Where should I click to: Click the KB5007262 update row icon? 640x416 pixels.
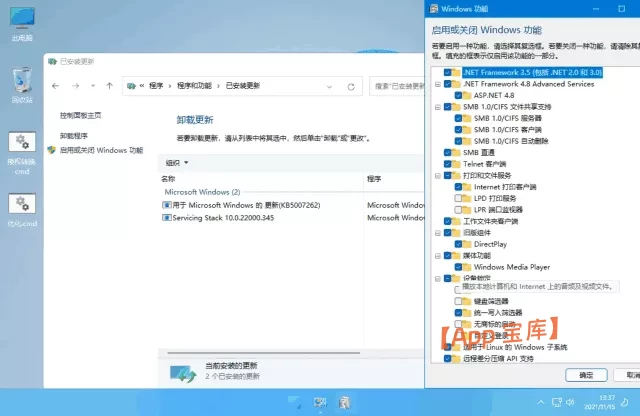[167, 205]
